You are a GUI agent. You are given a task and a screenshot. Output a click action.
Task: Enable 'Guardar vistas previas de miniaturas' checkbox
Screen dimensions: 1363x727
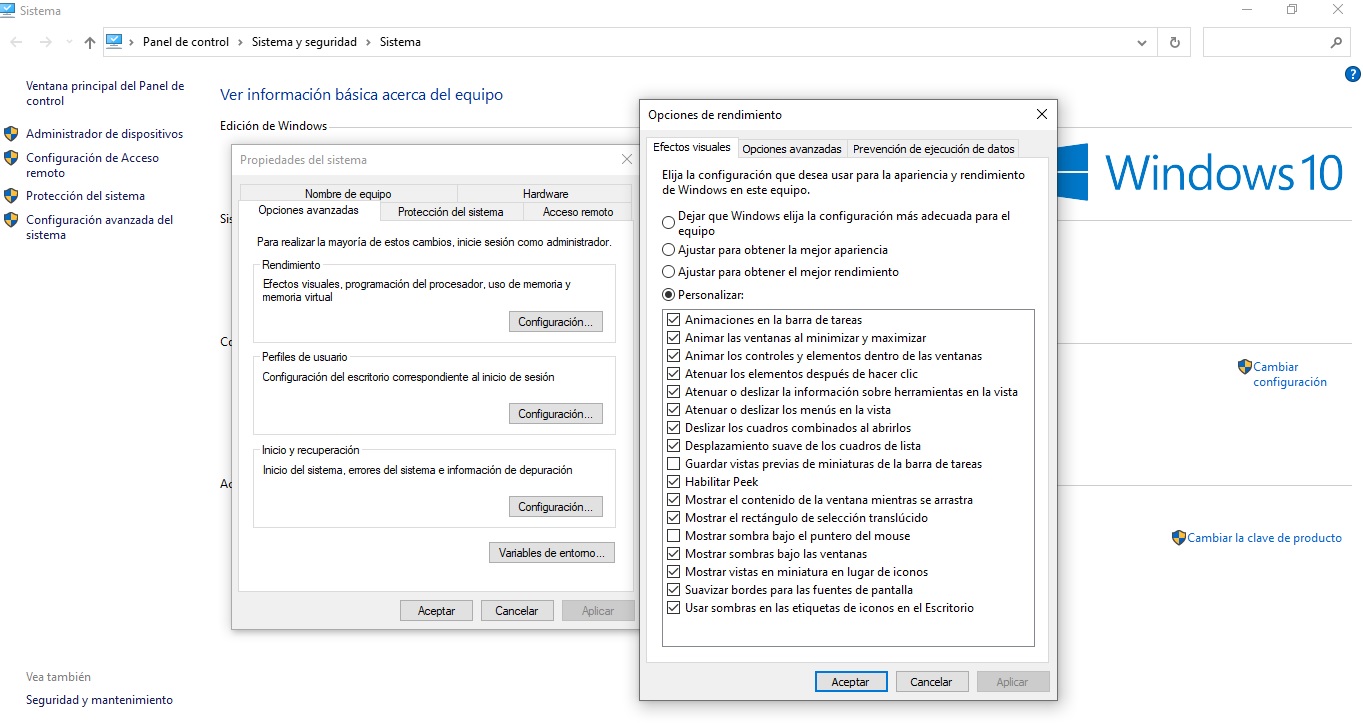point(673,464)
